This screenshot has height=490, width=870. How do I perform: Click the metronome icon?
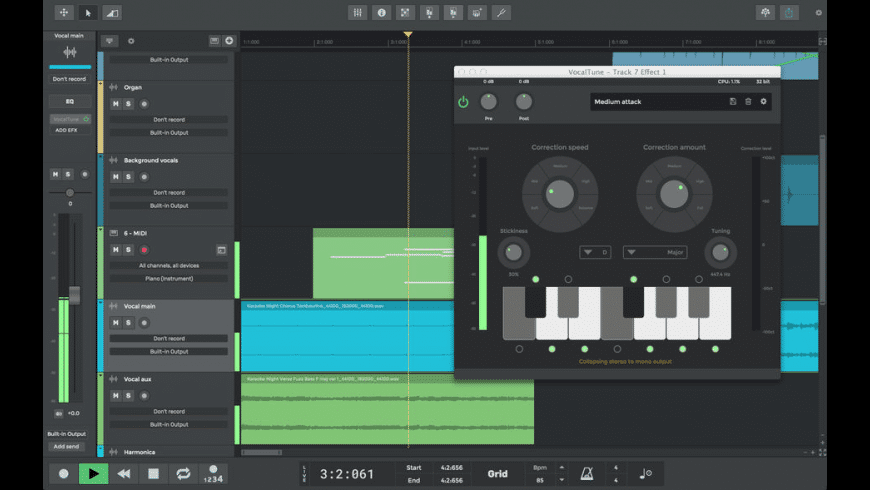[588, 472]
